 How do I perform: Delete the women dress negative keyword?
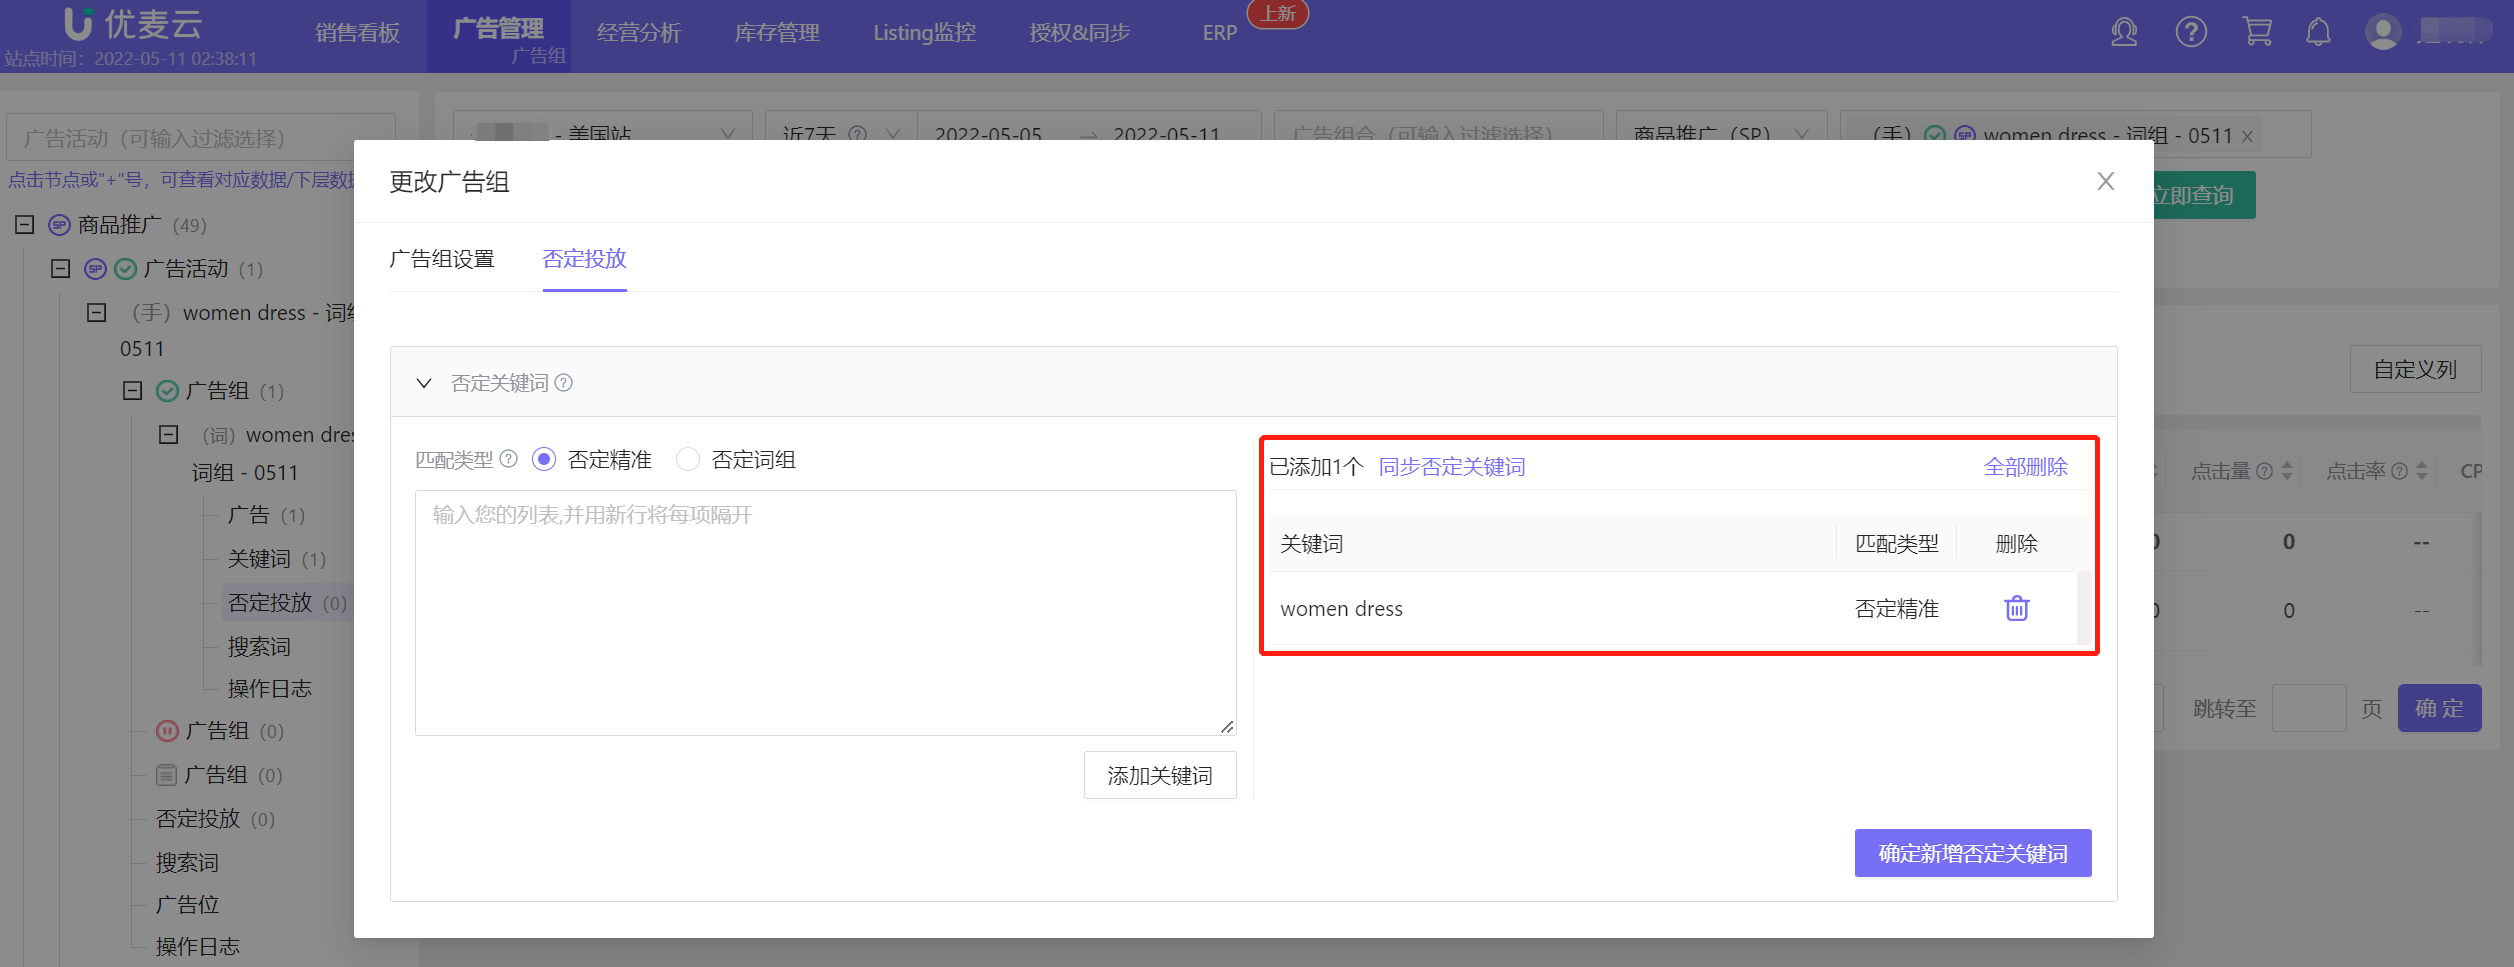click(2016, 608)
